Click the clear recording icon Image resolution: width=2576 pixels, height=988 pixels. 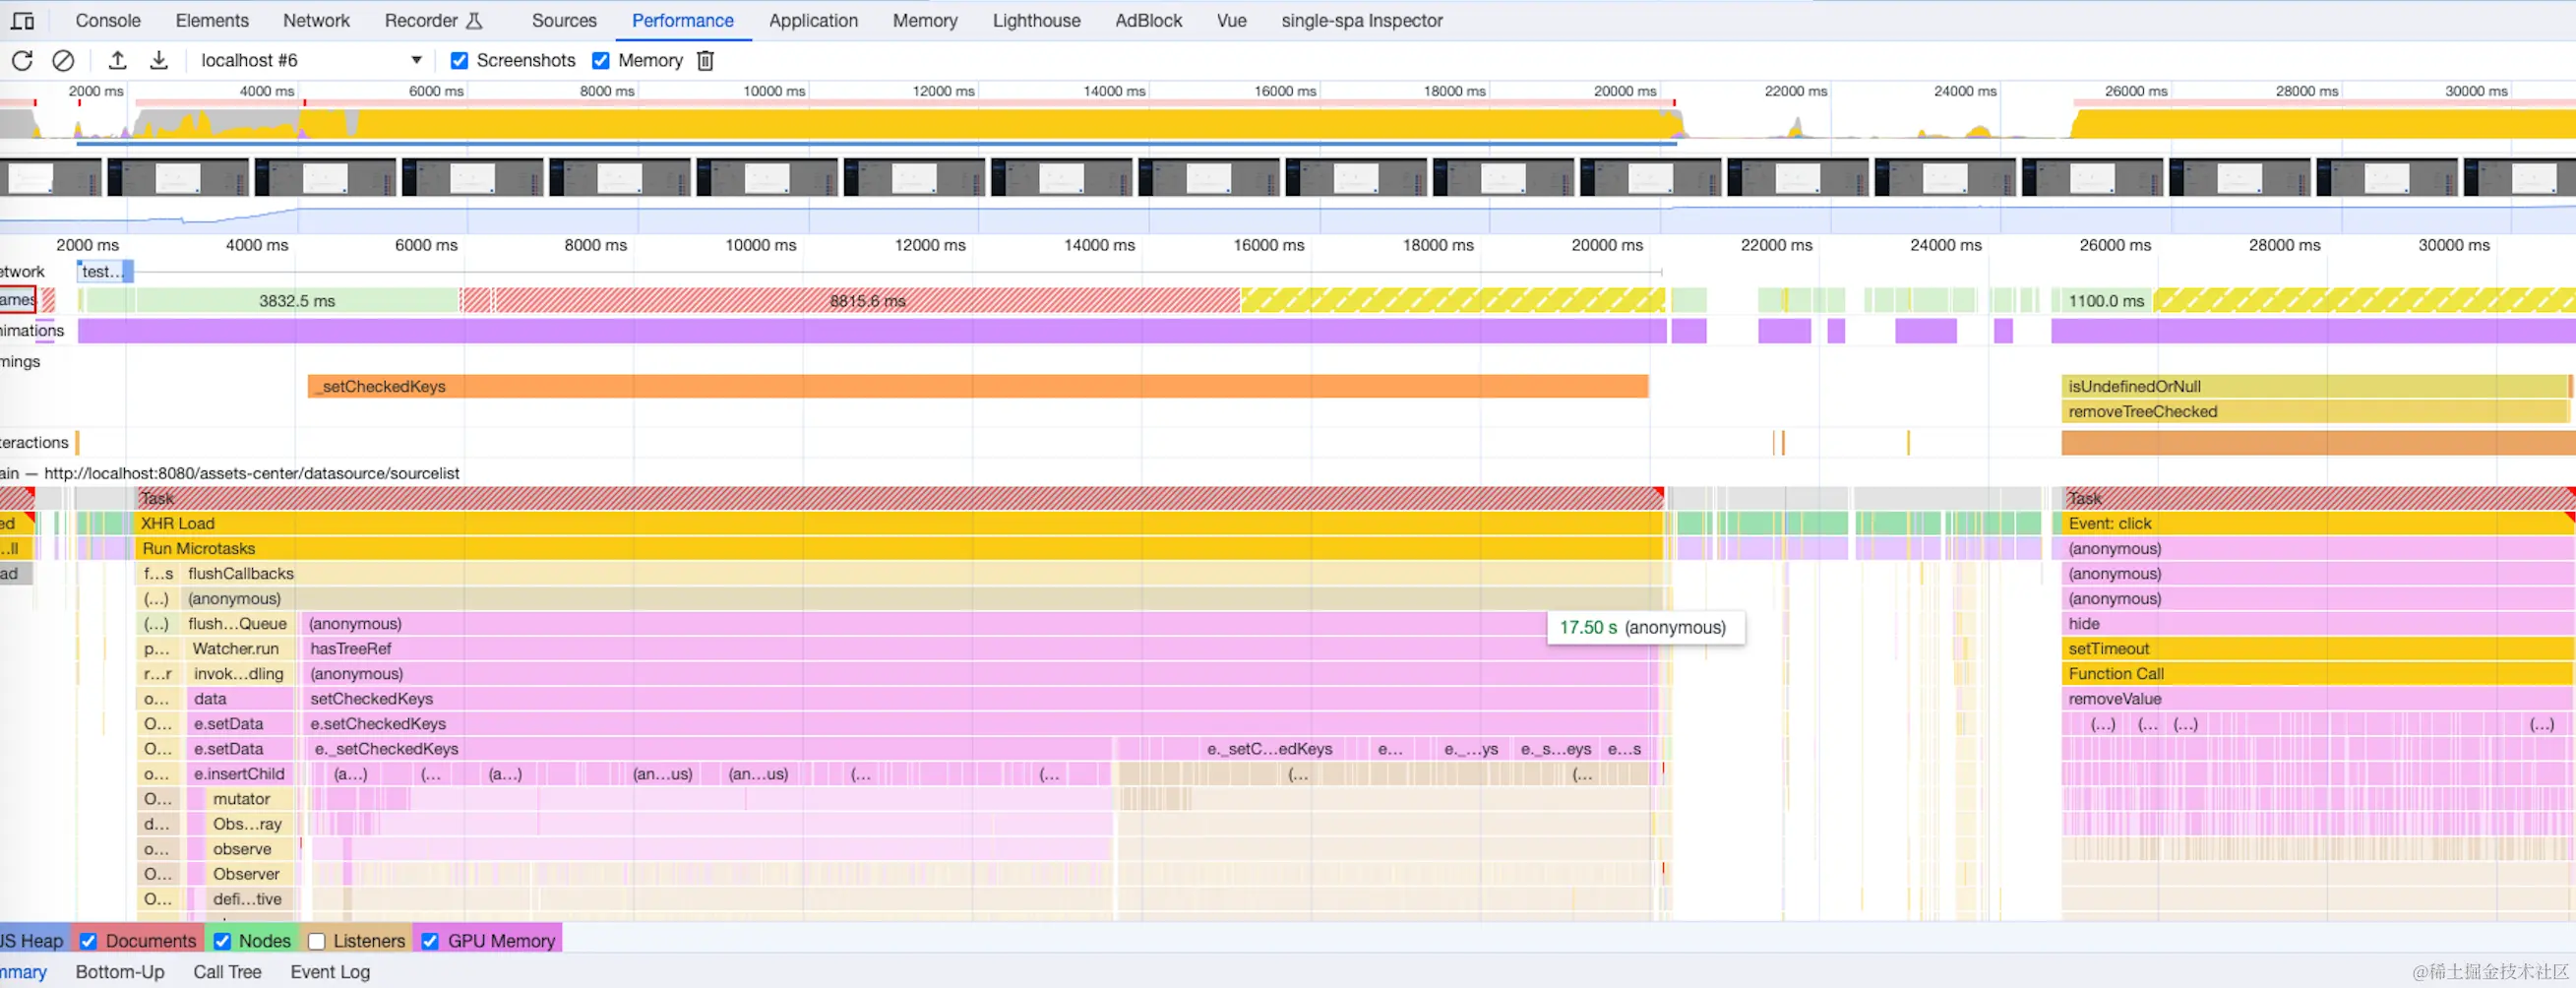pyautogui.click(x=63, y=61)
